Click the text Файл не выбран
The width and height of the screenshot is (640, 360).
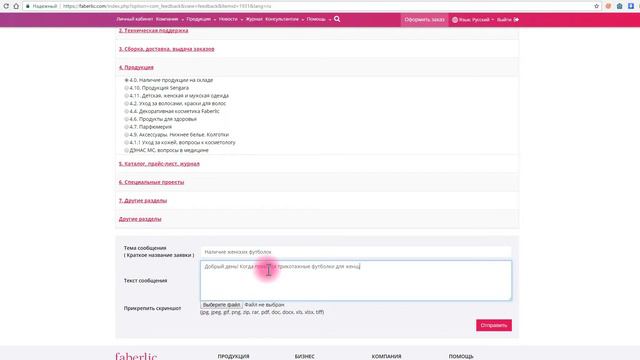pos(264,305)
